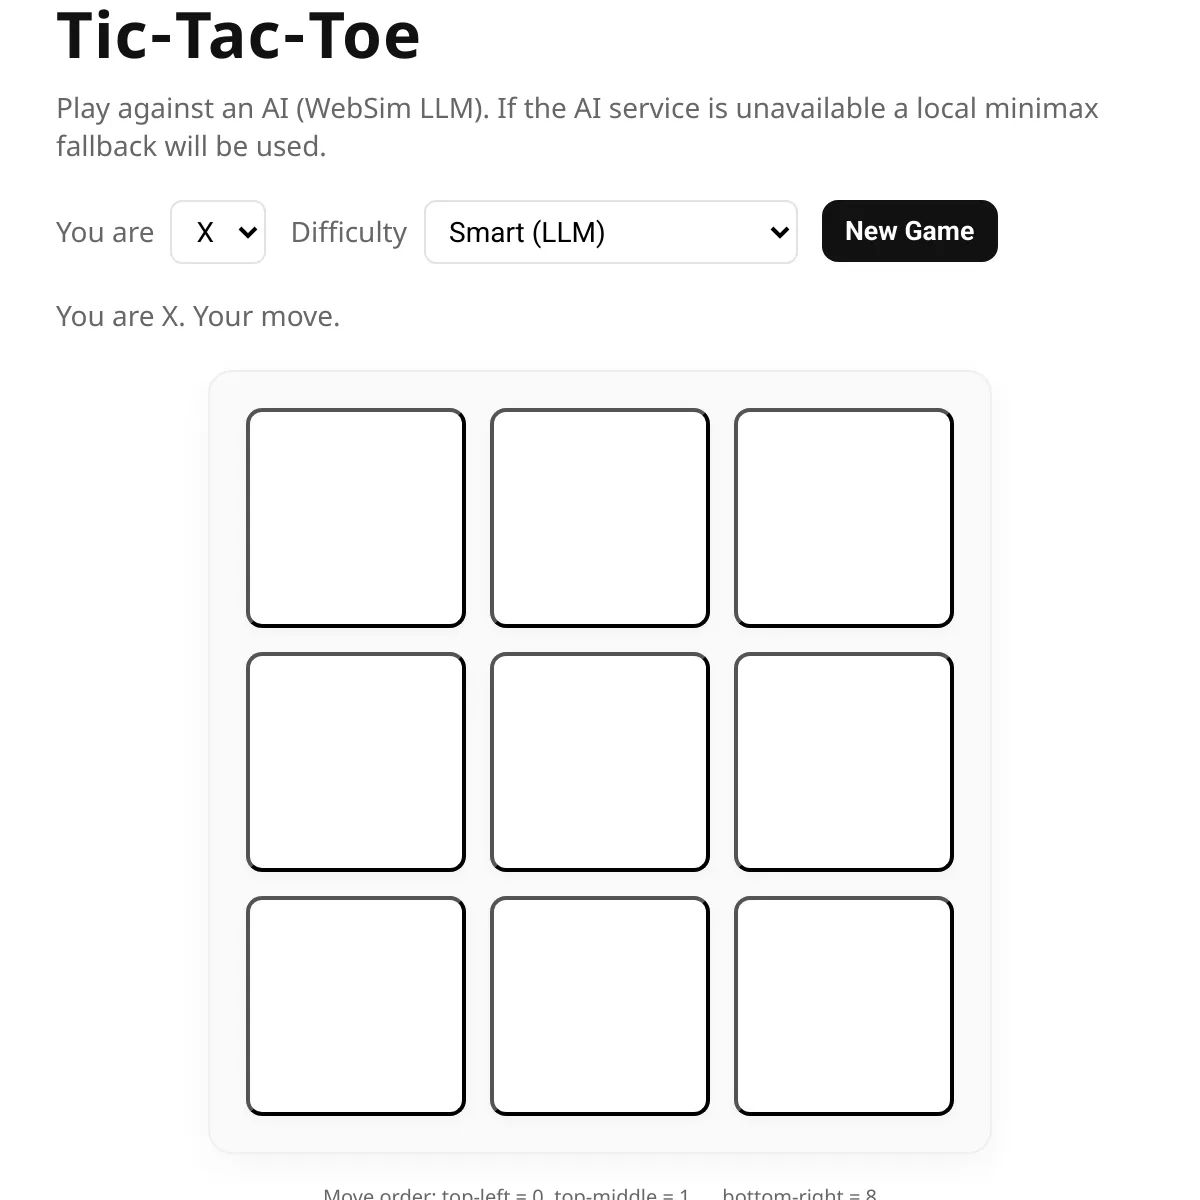The image size is (1200, 1200).
Task: Play the center square of the board
Action: click(600, 762)
